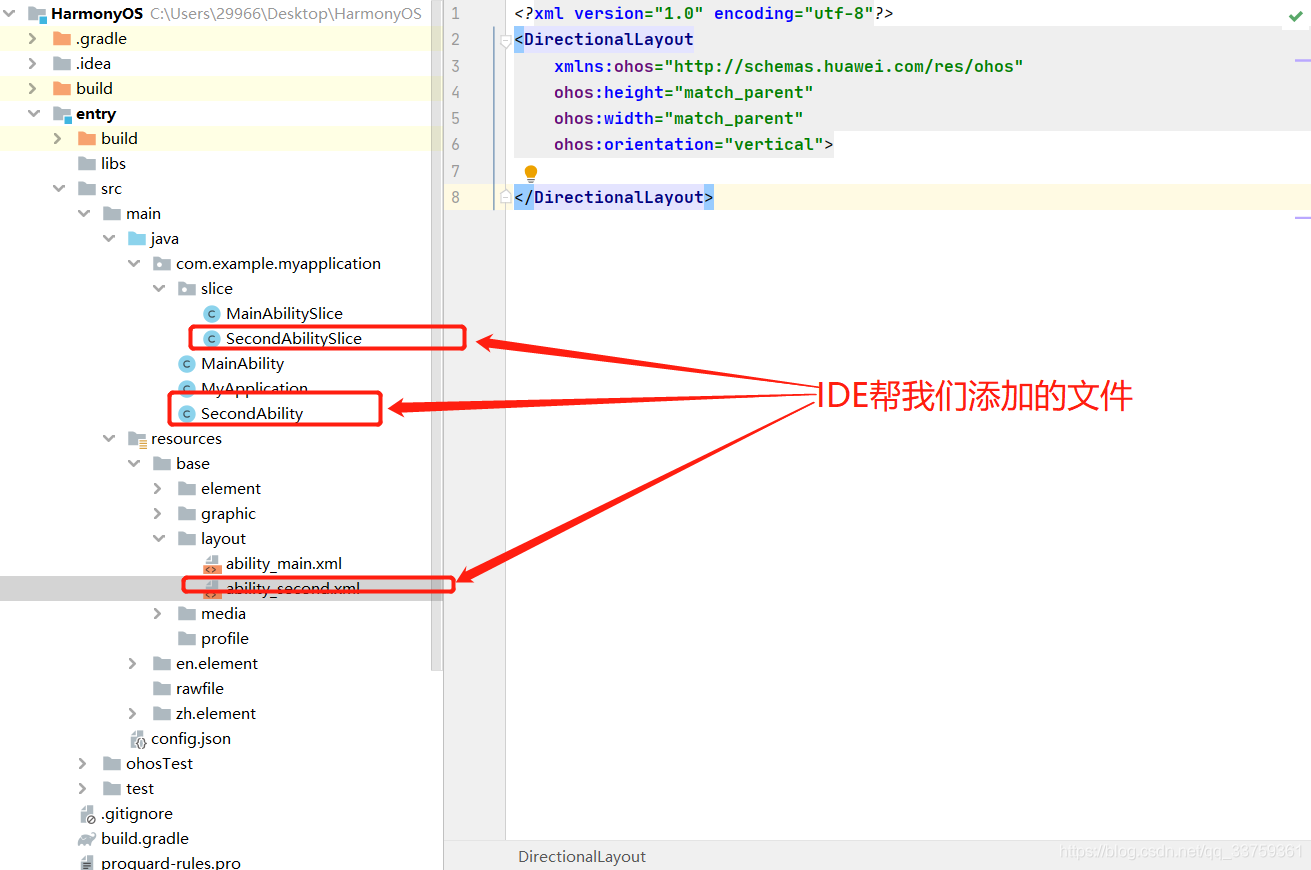Collapse the HarmonyOS project root

(9, 14)
